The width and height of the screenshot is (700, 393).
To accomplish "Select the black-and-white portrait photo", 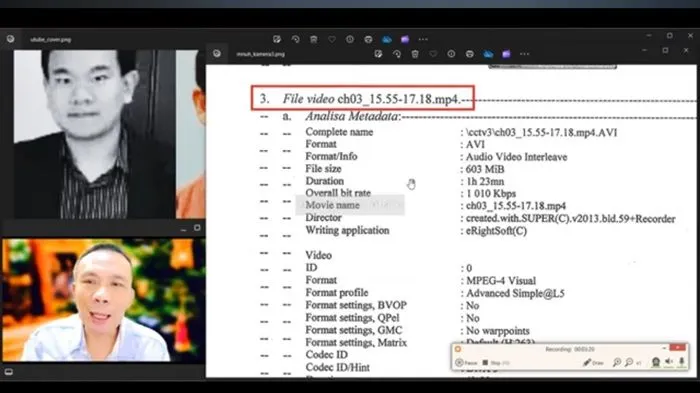I will pos(94,134).
